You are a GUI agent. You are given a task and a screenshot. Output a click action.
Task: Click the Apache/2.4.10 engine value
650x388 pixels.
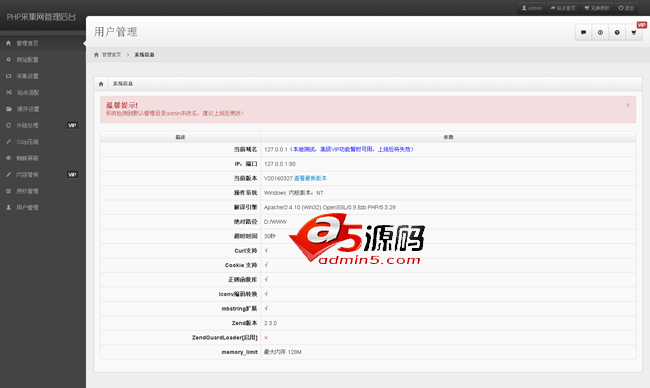point(330,207)
